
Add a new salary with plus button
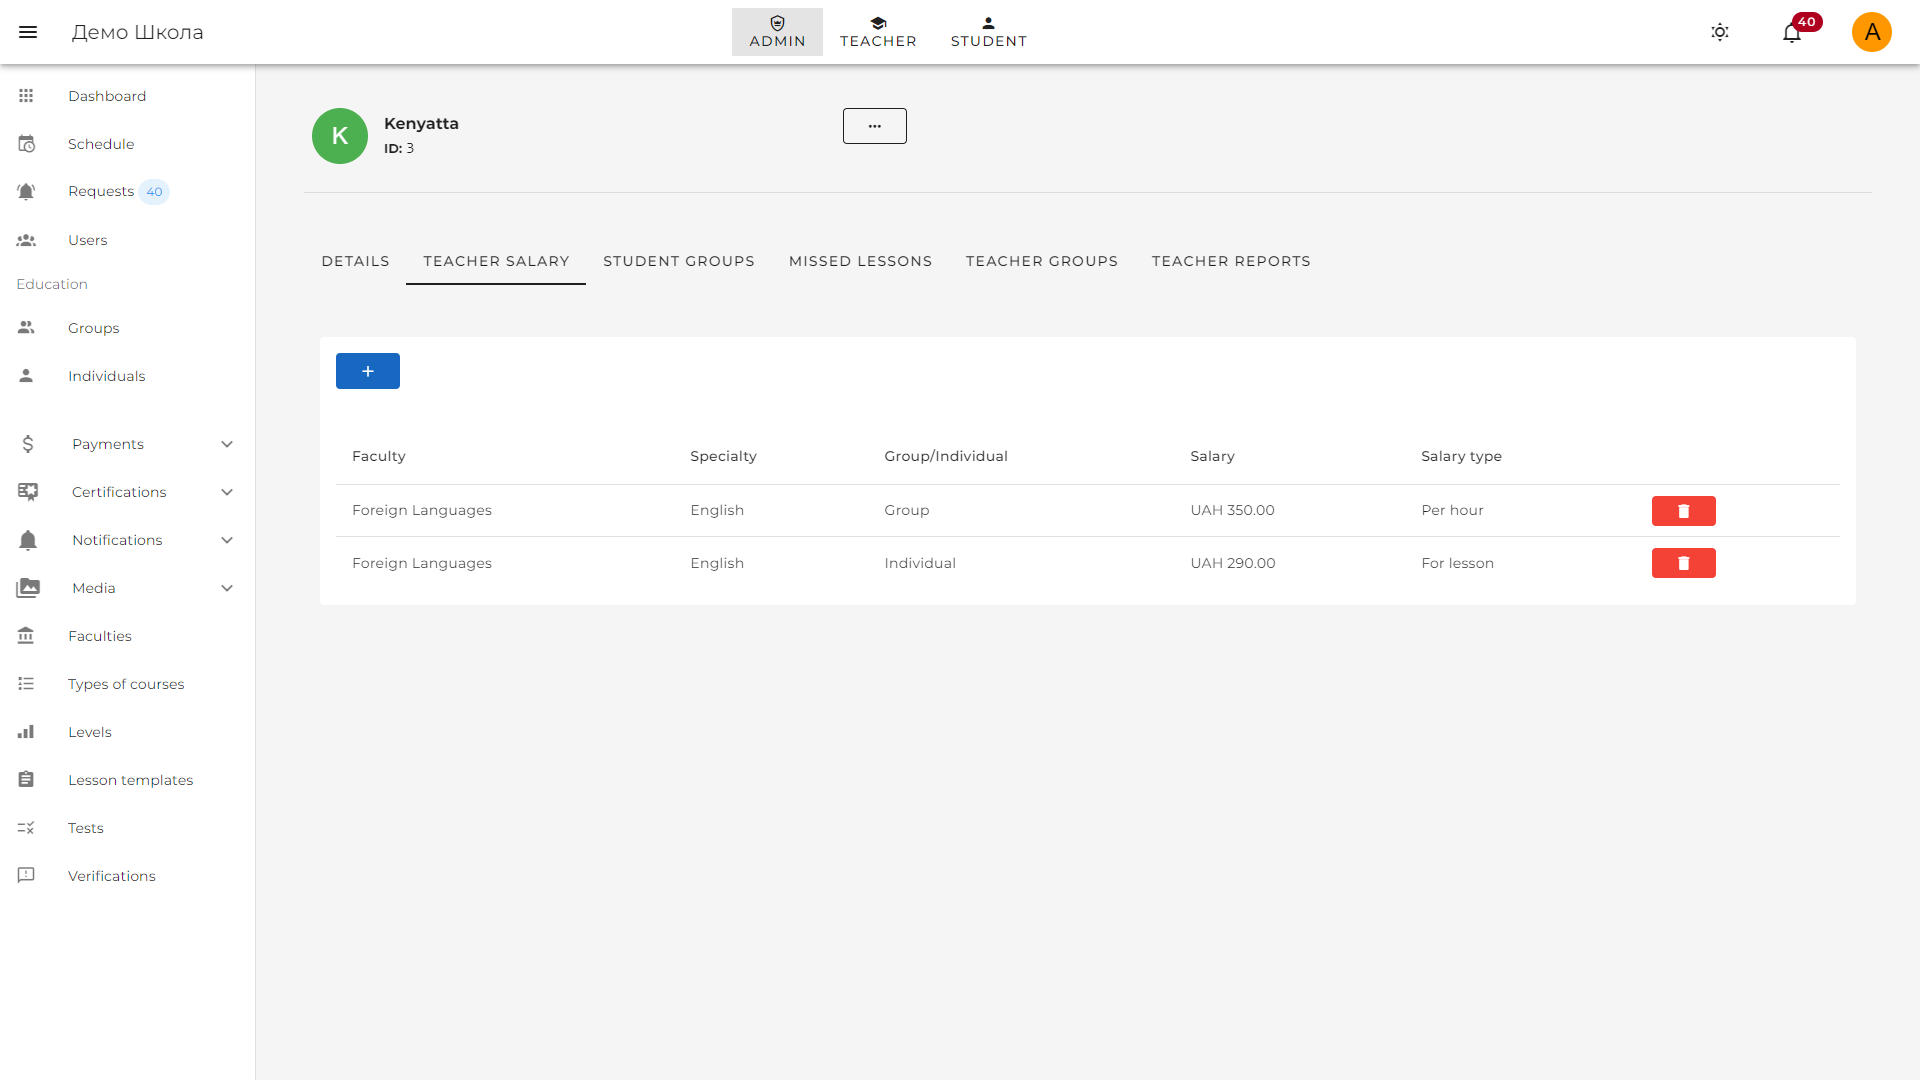point(368,371)
